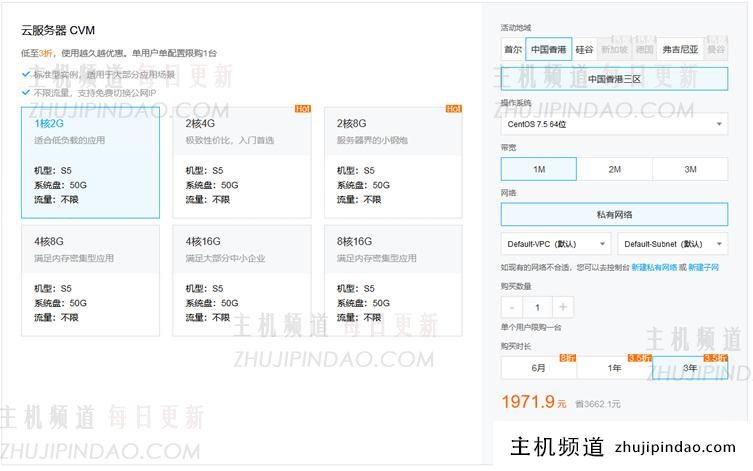The width and height of the screenshot is (753, 471).
Task: Select the 4核8G memory-intensive plan
Action: [90, 279]
